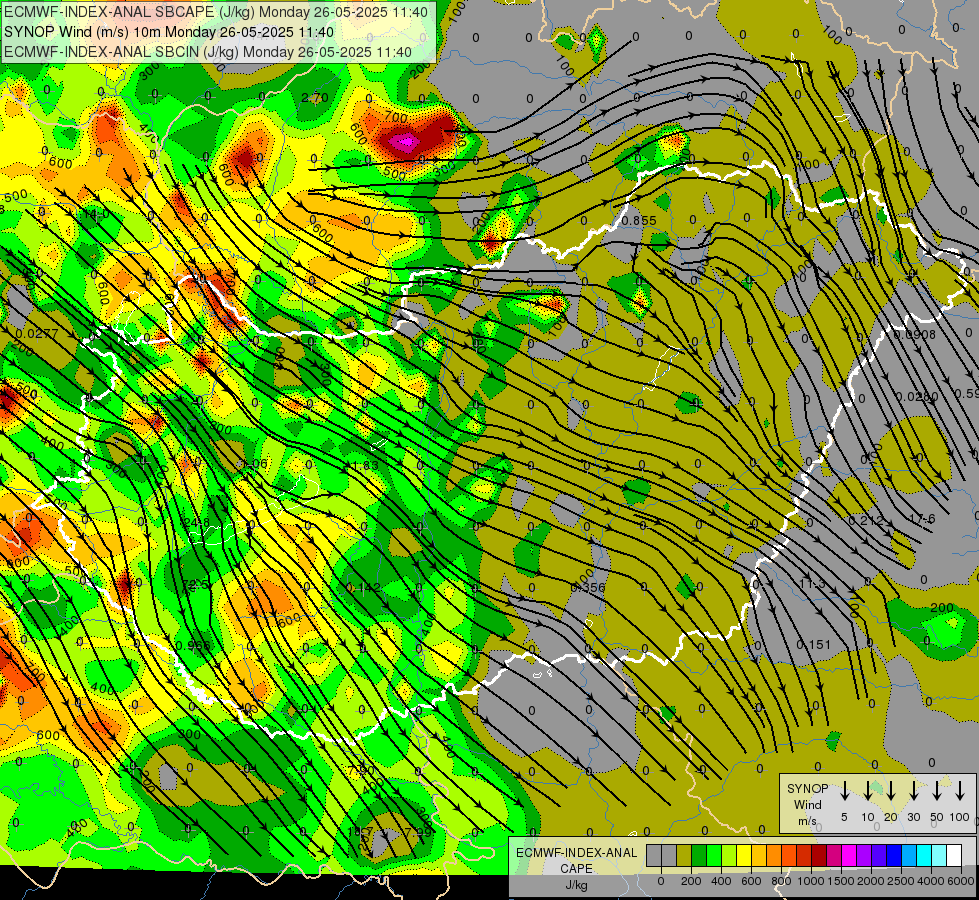Pick the white swatch in the CAPE legend

(x=955, y=855)
